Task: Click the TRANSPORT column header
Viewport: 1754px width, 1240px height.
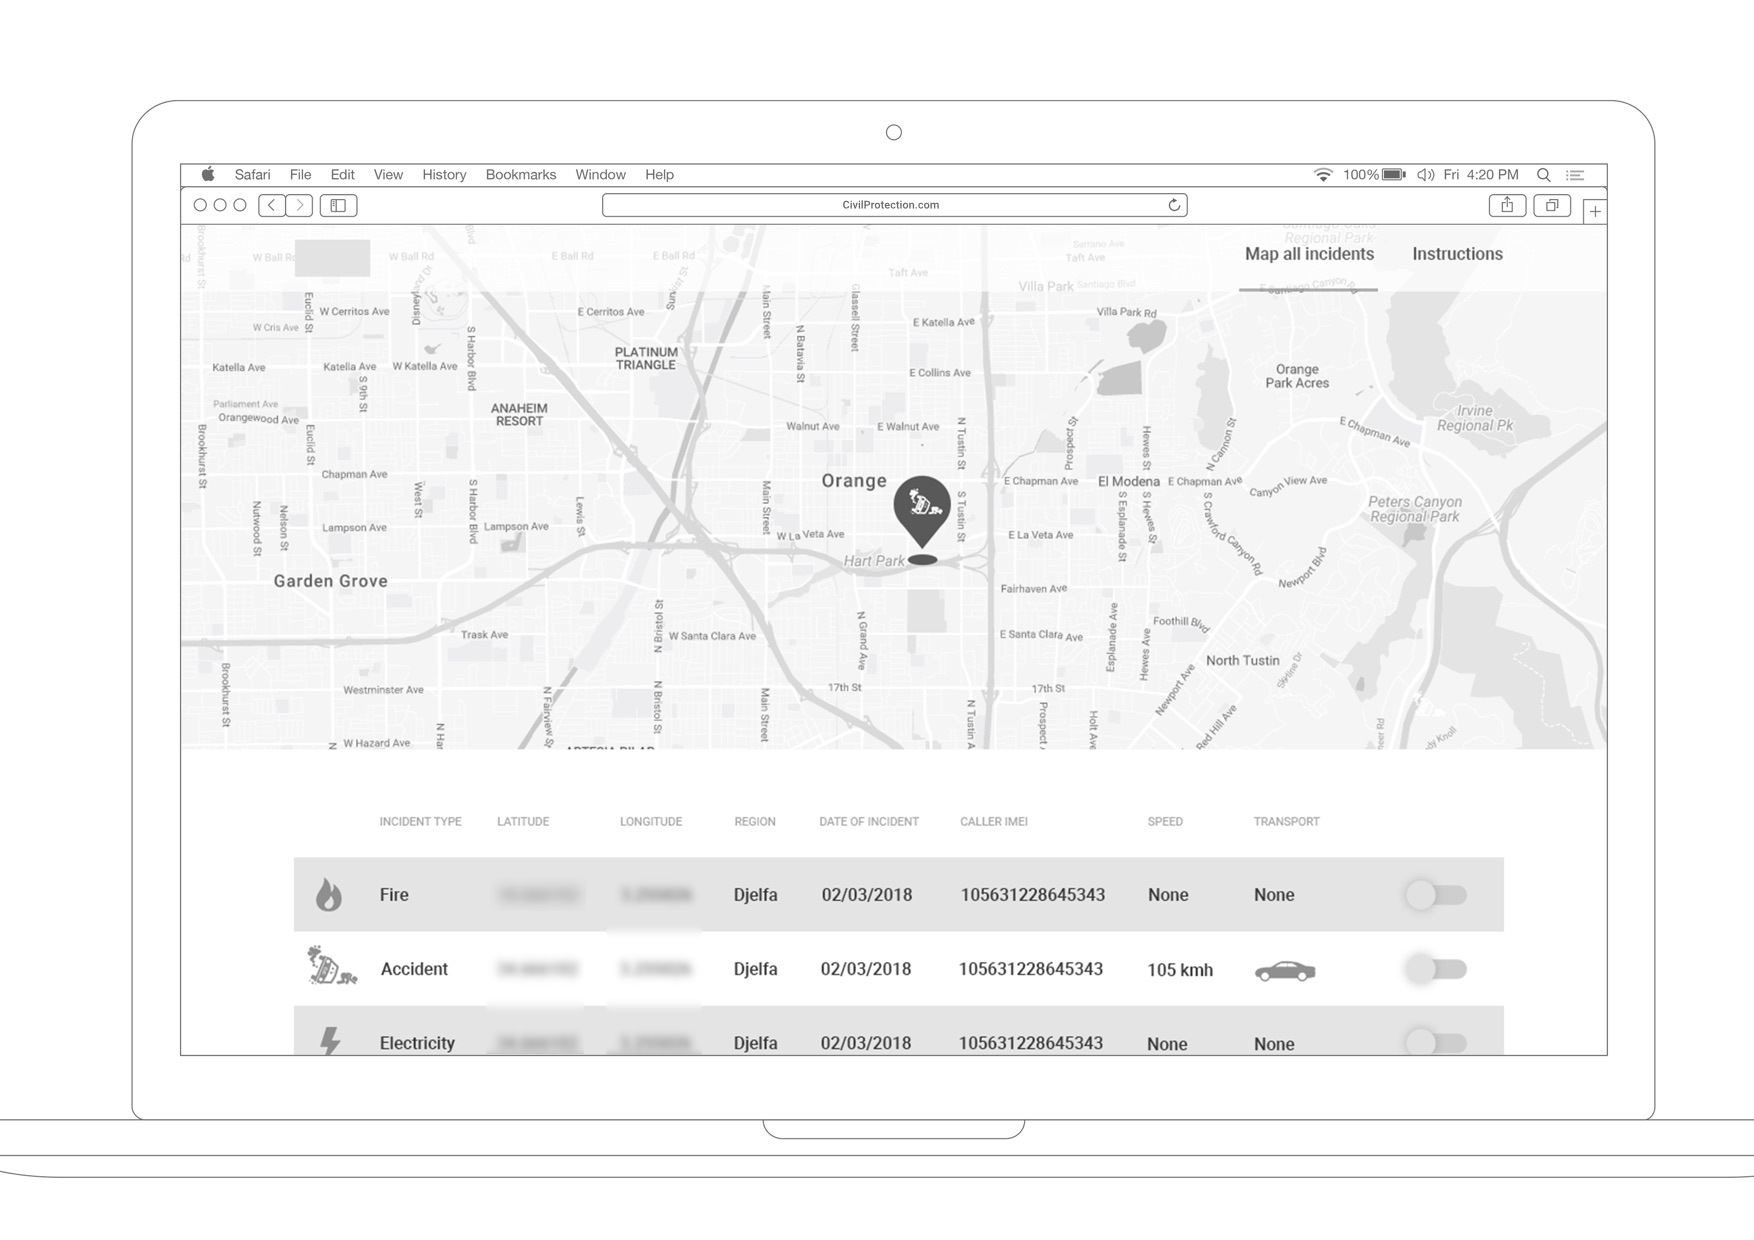Action: (x=1287, y=822)
